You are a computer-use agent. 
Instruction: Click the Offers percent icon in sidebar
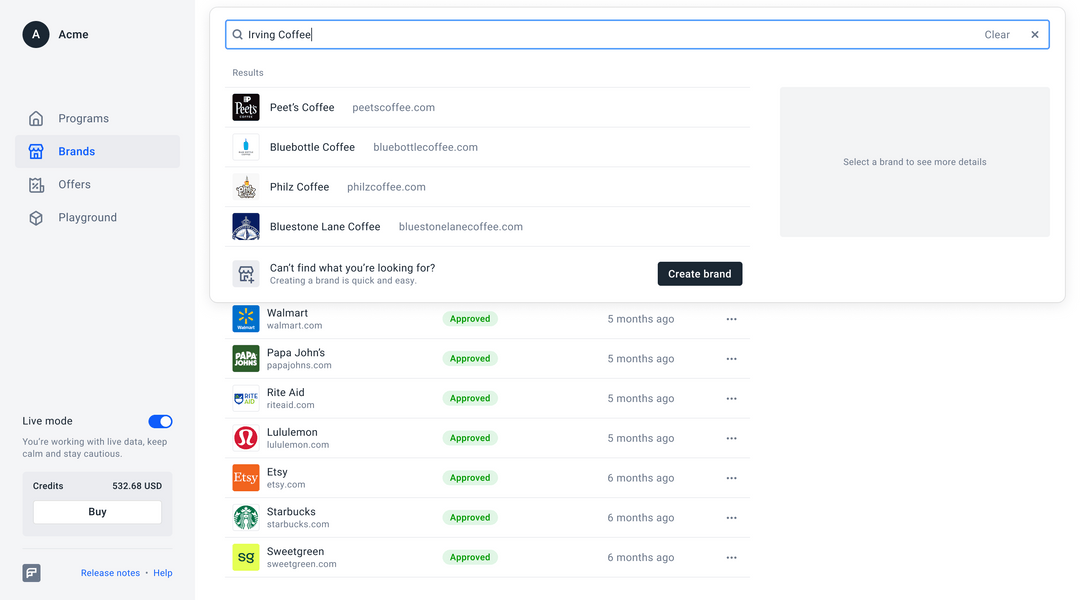(36, 185)
